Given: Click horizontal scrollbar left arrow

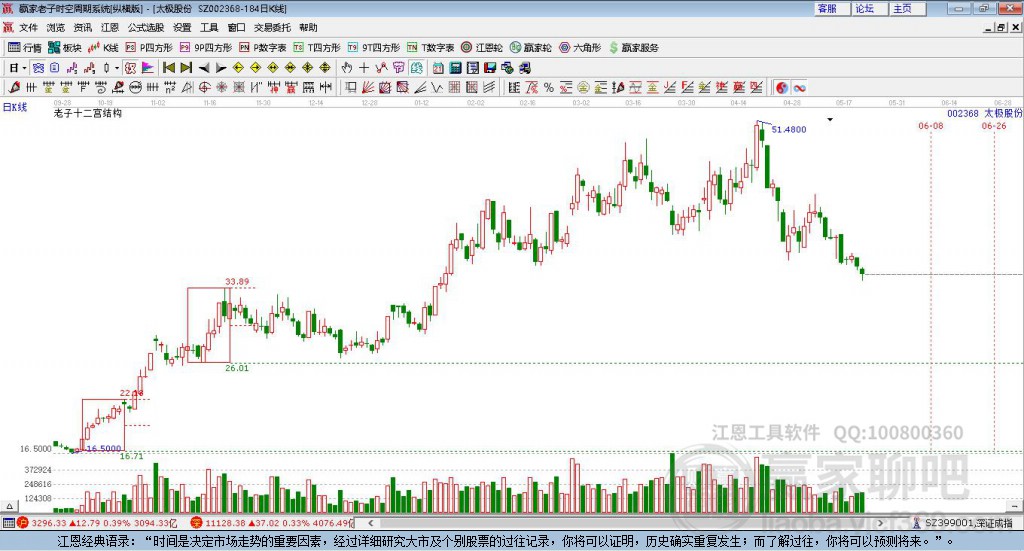Looking at the screenshot, I should [x=371, y=523].
